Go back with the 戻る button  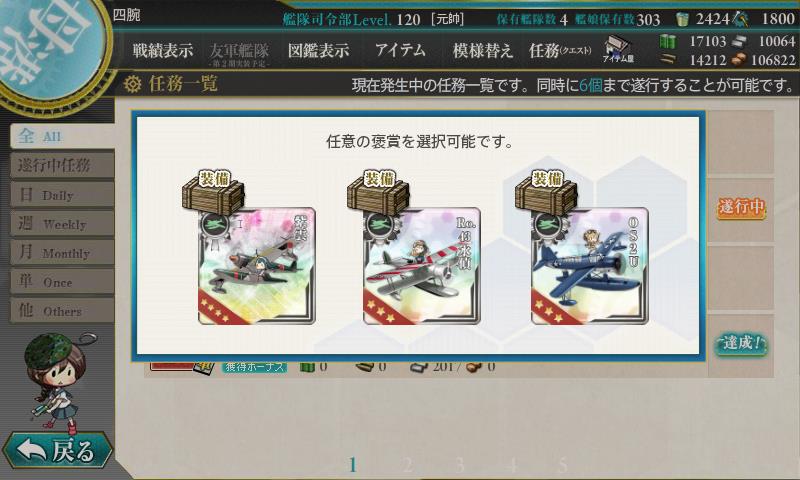pyautogui.click(x=58, y=450)
